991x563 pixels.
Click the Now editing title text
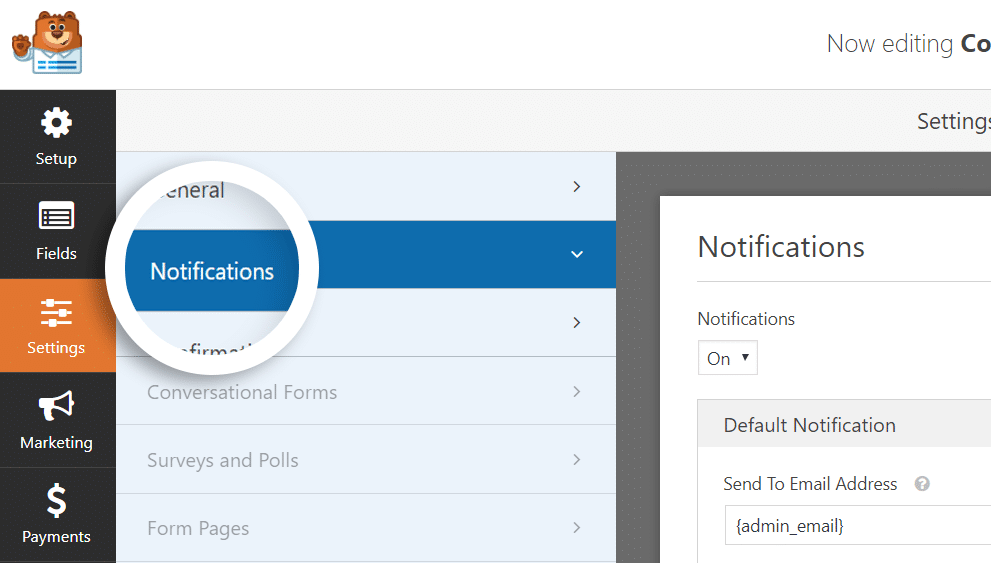pos(908,44)
